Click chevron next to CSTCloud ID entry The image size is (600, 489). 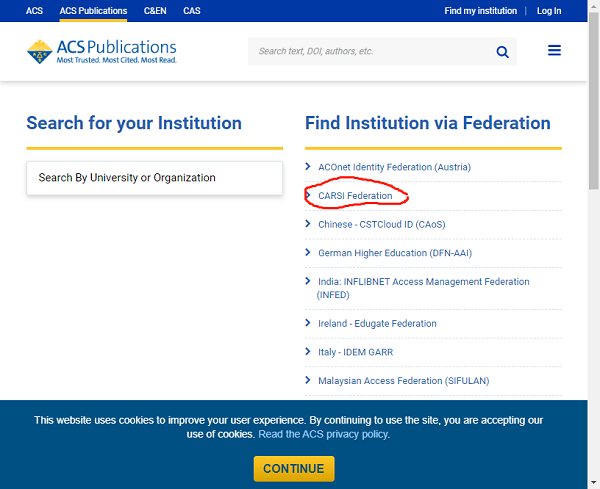[x=308, y=224]
